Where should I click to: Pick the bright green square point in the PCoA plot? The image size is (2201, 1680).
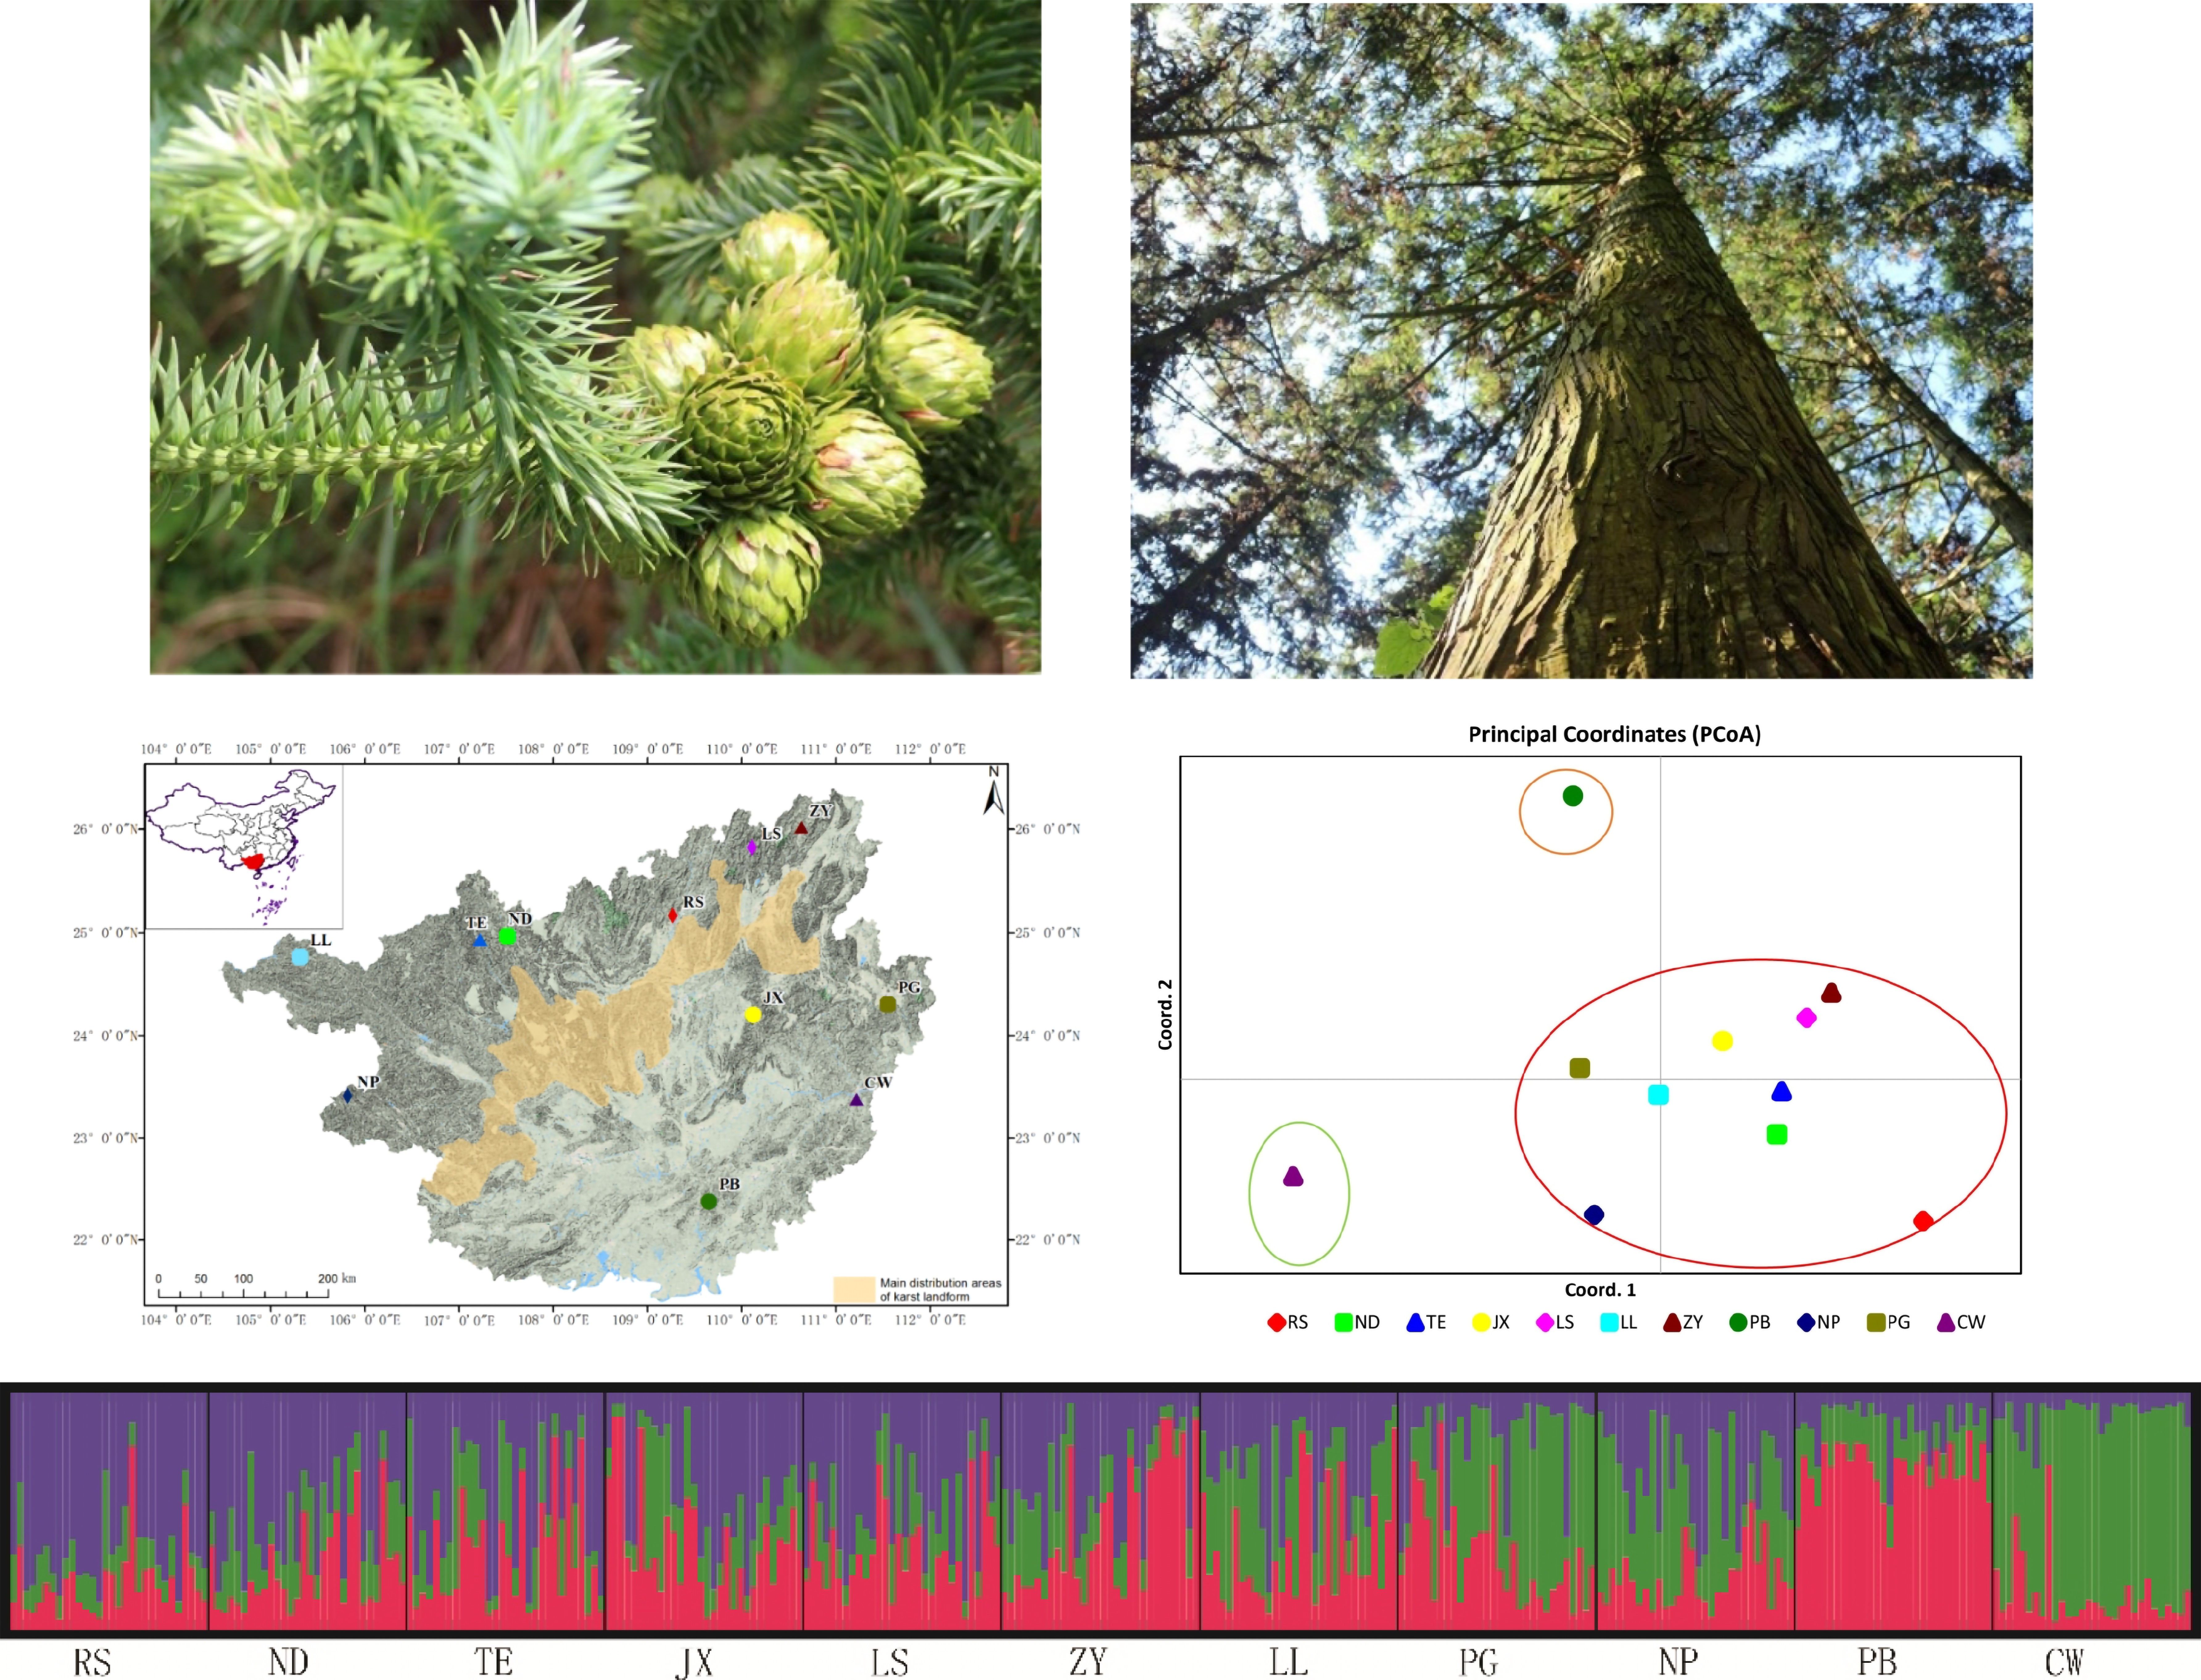pos(1777,1134)
